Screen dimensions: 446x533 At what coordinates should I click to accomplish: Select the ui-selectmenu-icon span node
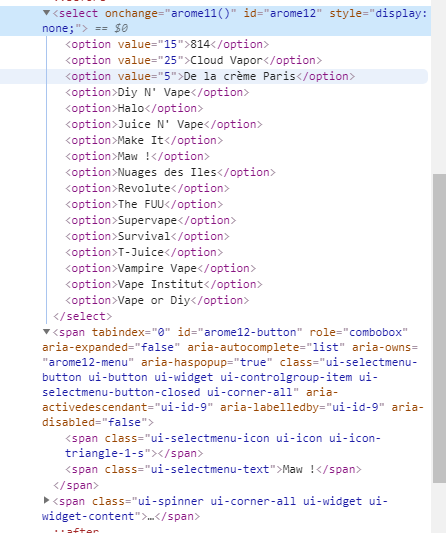tap(223, 446)
